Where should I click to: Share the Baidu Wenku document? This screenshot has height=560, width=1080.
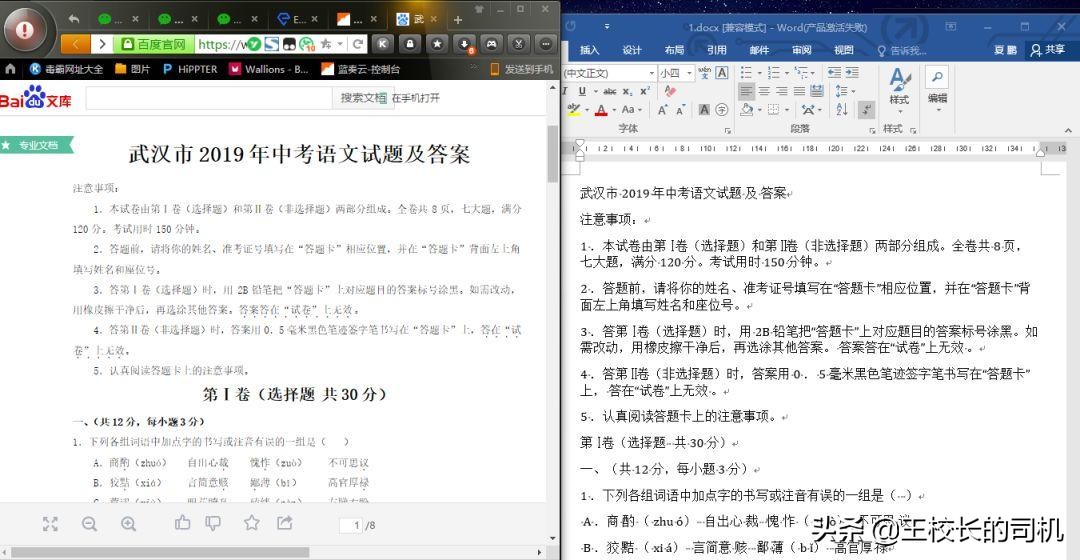[x=284, y=523]
